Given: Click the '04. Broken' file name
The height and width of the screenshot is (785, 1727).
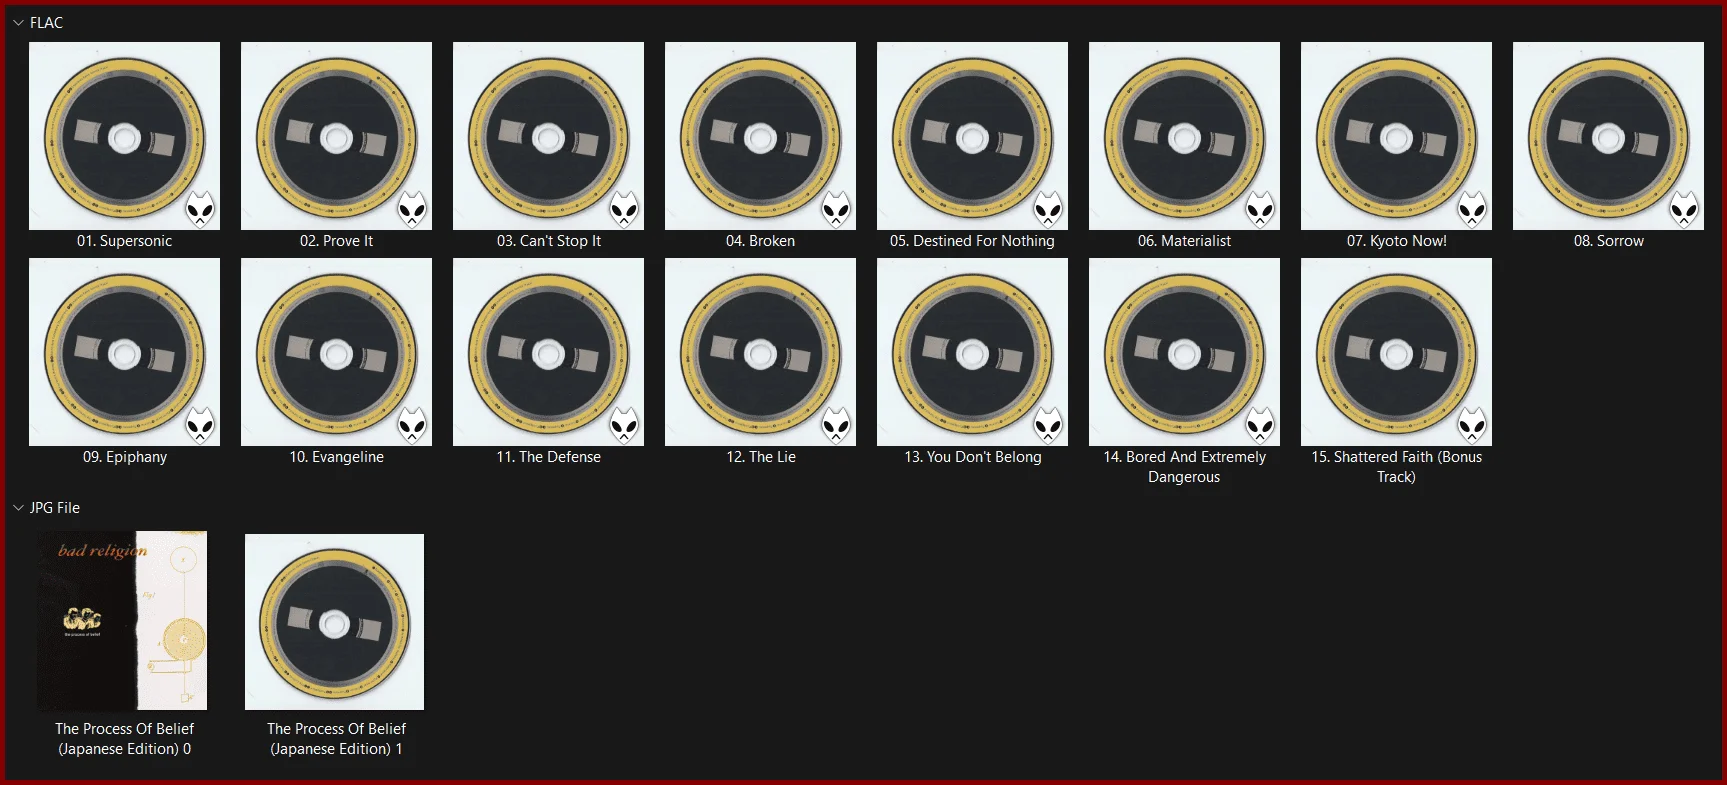Looking at the screenshot, I should pos(760,241).
